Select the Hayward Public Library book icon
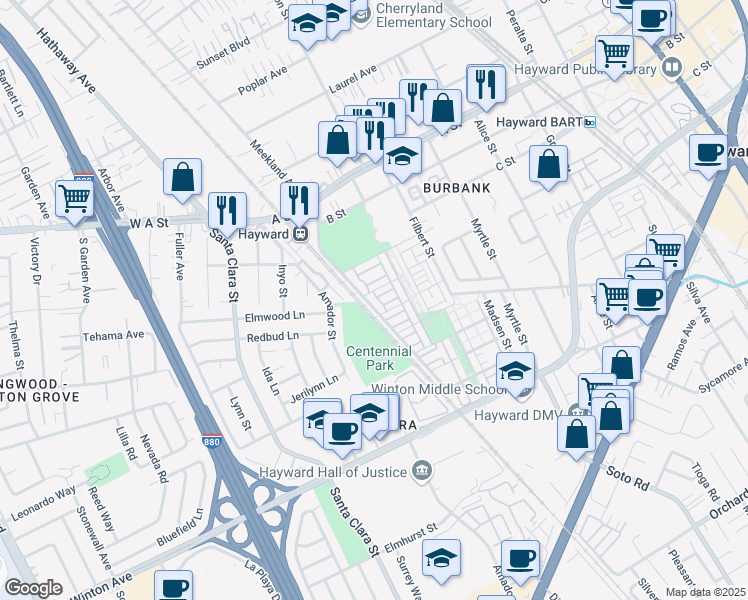The width and height of the screenshot is (748, 600). click(x=673, y=67)
